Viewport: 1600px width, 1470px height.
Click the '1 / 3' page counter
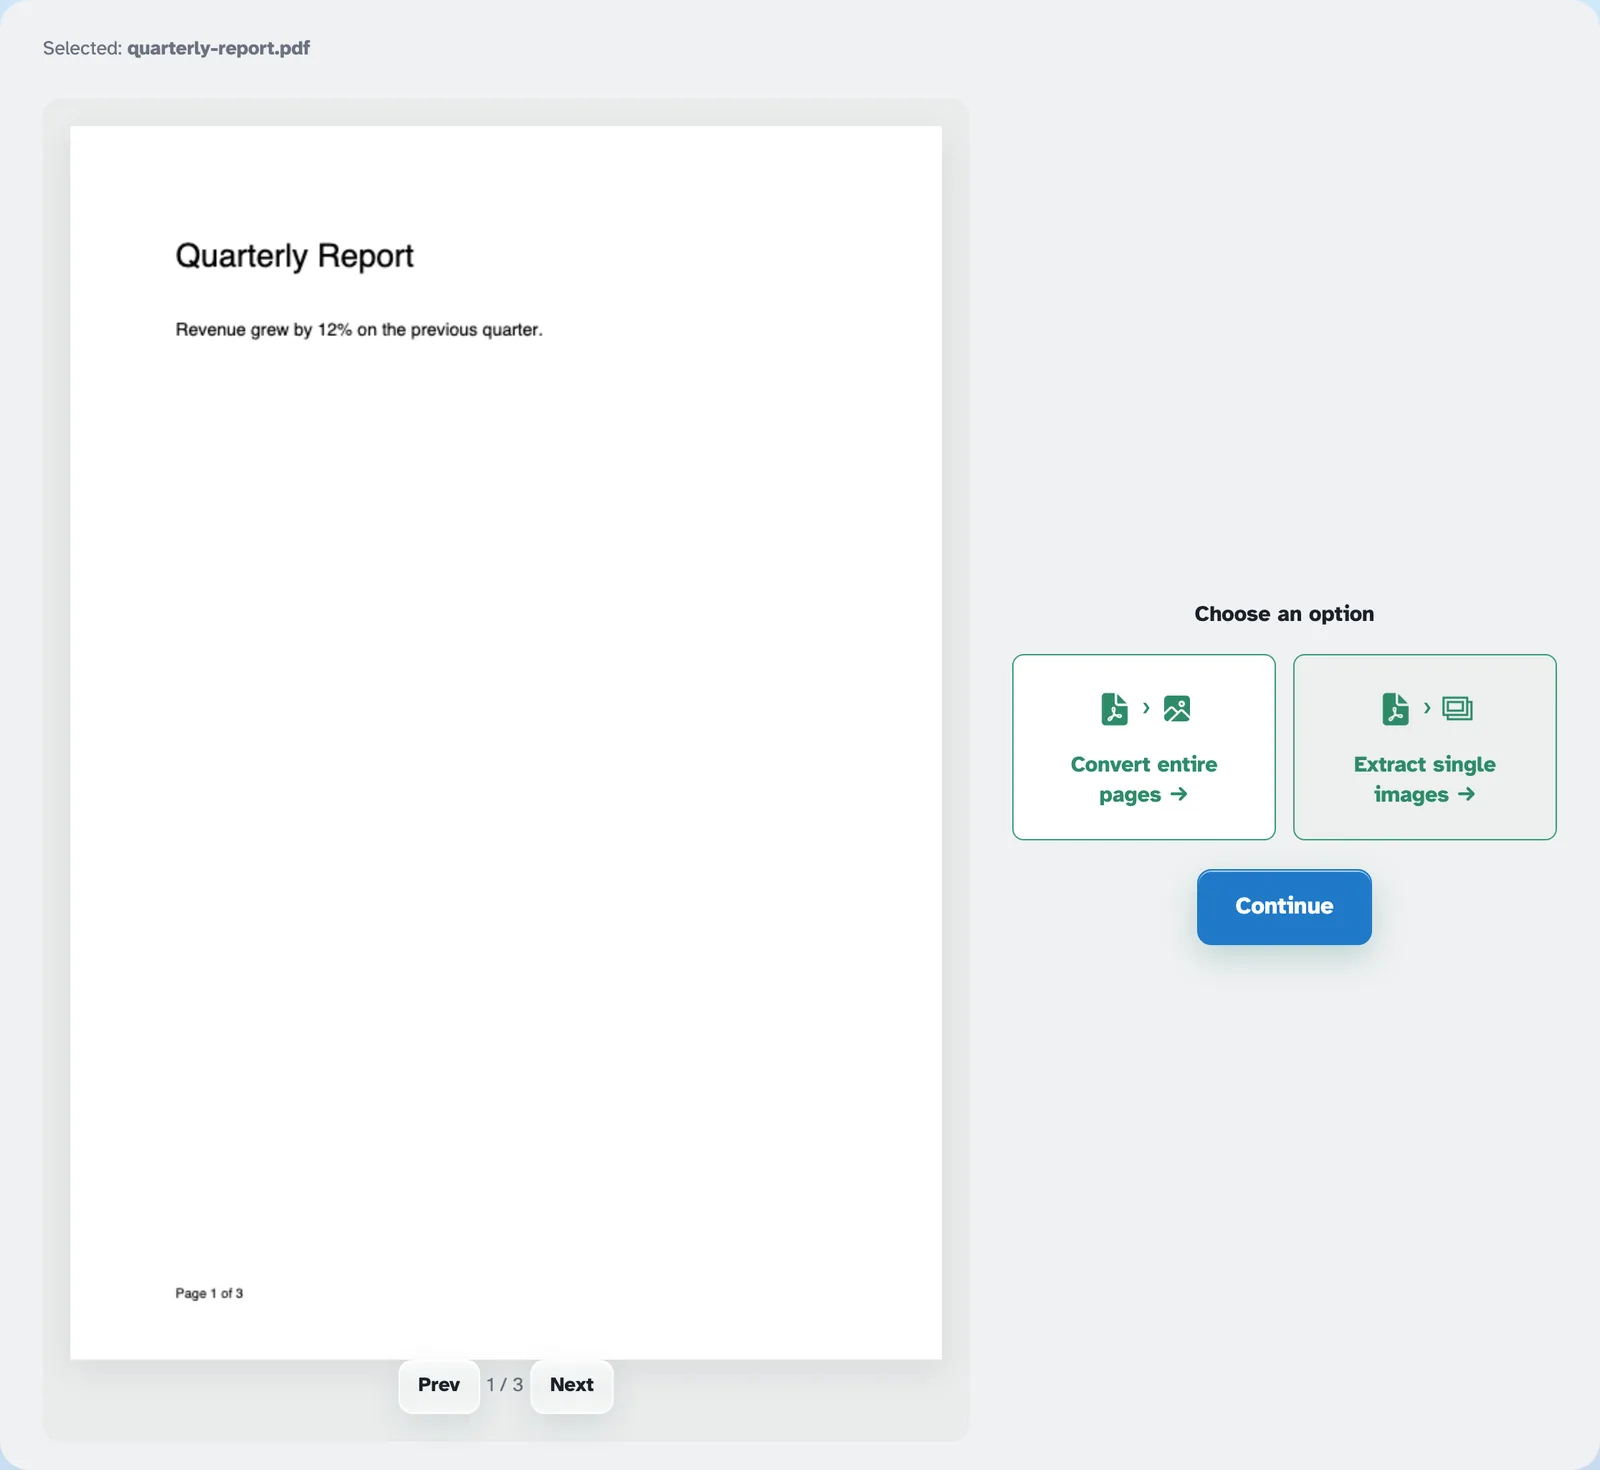tap(505, 1385)
